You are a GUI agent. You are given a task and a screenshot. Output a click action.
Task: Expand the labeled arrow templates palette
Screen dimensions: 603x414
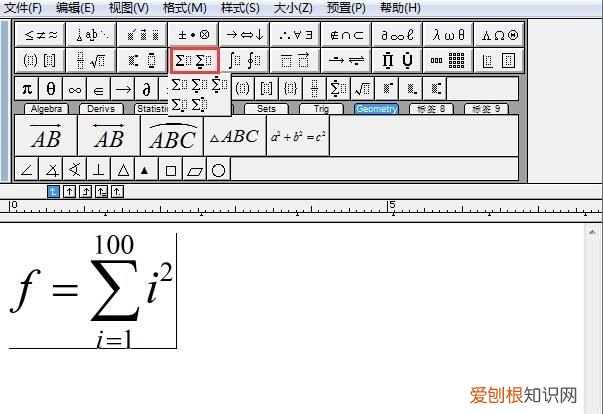coord(346,60)
